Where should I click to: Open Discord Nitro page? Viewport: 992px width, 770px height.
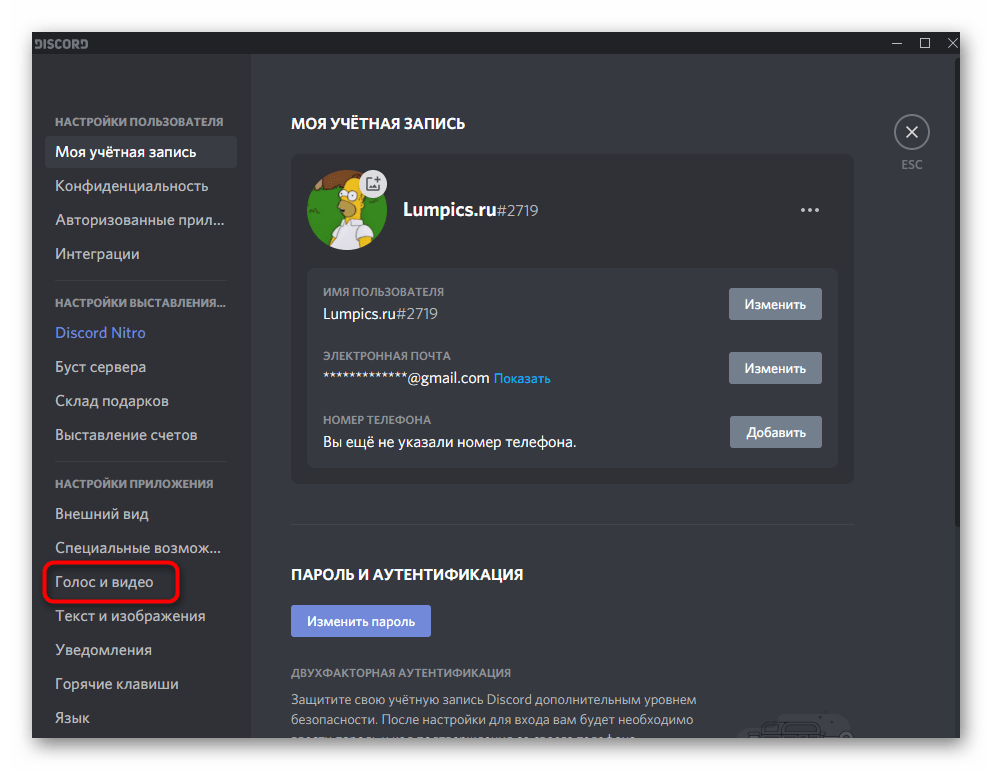point(100,333)
